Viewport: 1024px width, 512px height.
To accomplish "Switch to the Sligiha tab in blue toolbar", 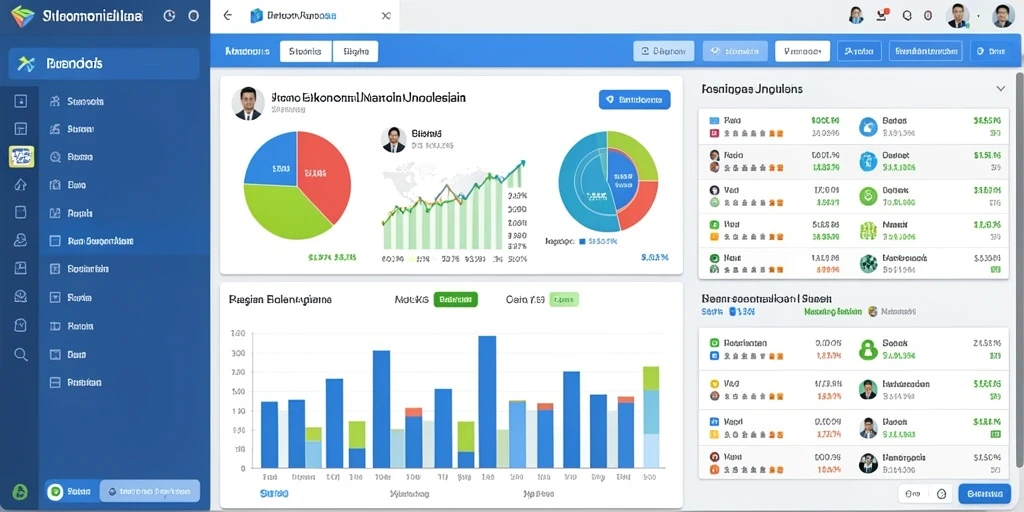I will pyautogui.click(x=355, y=51).
